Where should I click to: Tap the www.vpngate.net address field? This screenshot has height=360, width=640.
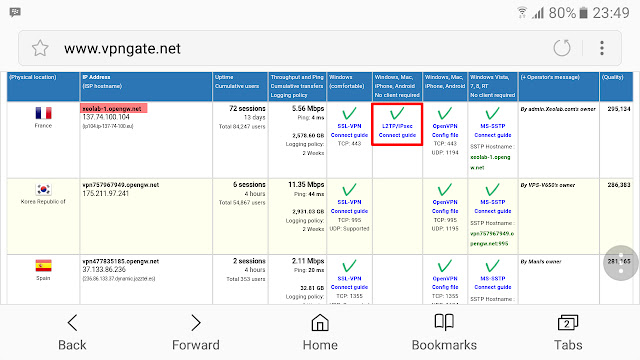click(320, 48)
